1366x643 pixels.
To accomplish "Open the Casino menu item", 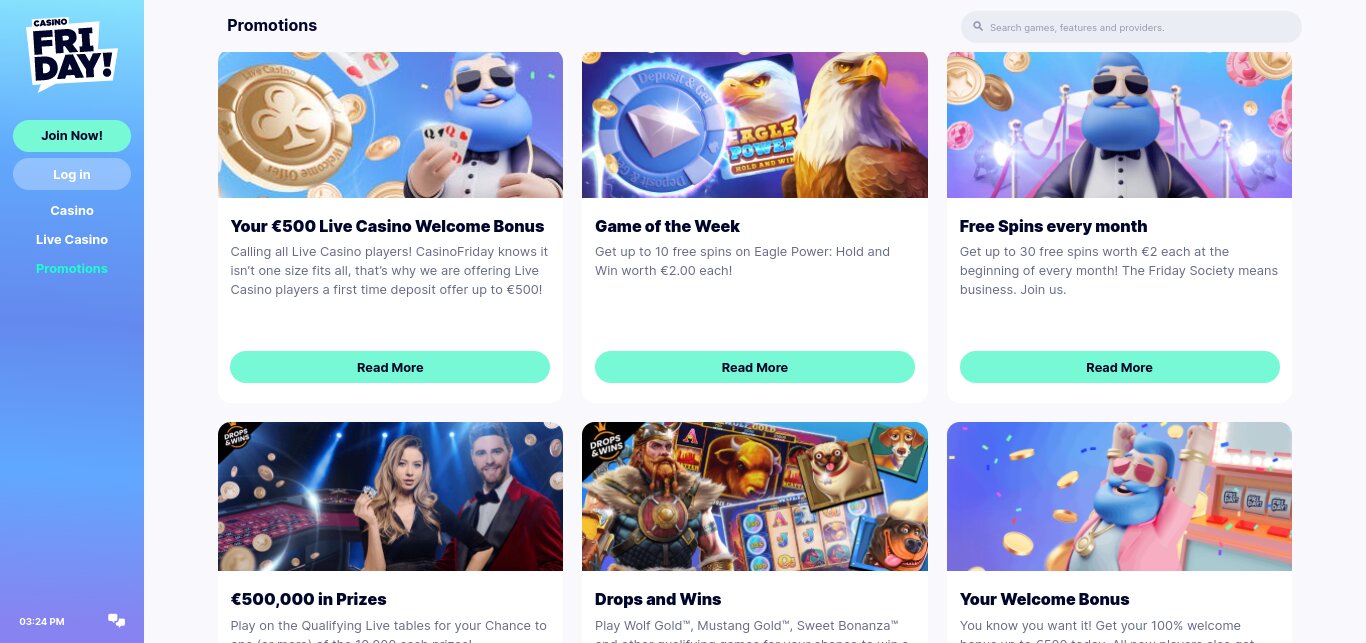I will (x=72, y=211).
